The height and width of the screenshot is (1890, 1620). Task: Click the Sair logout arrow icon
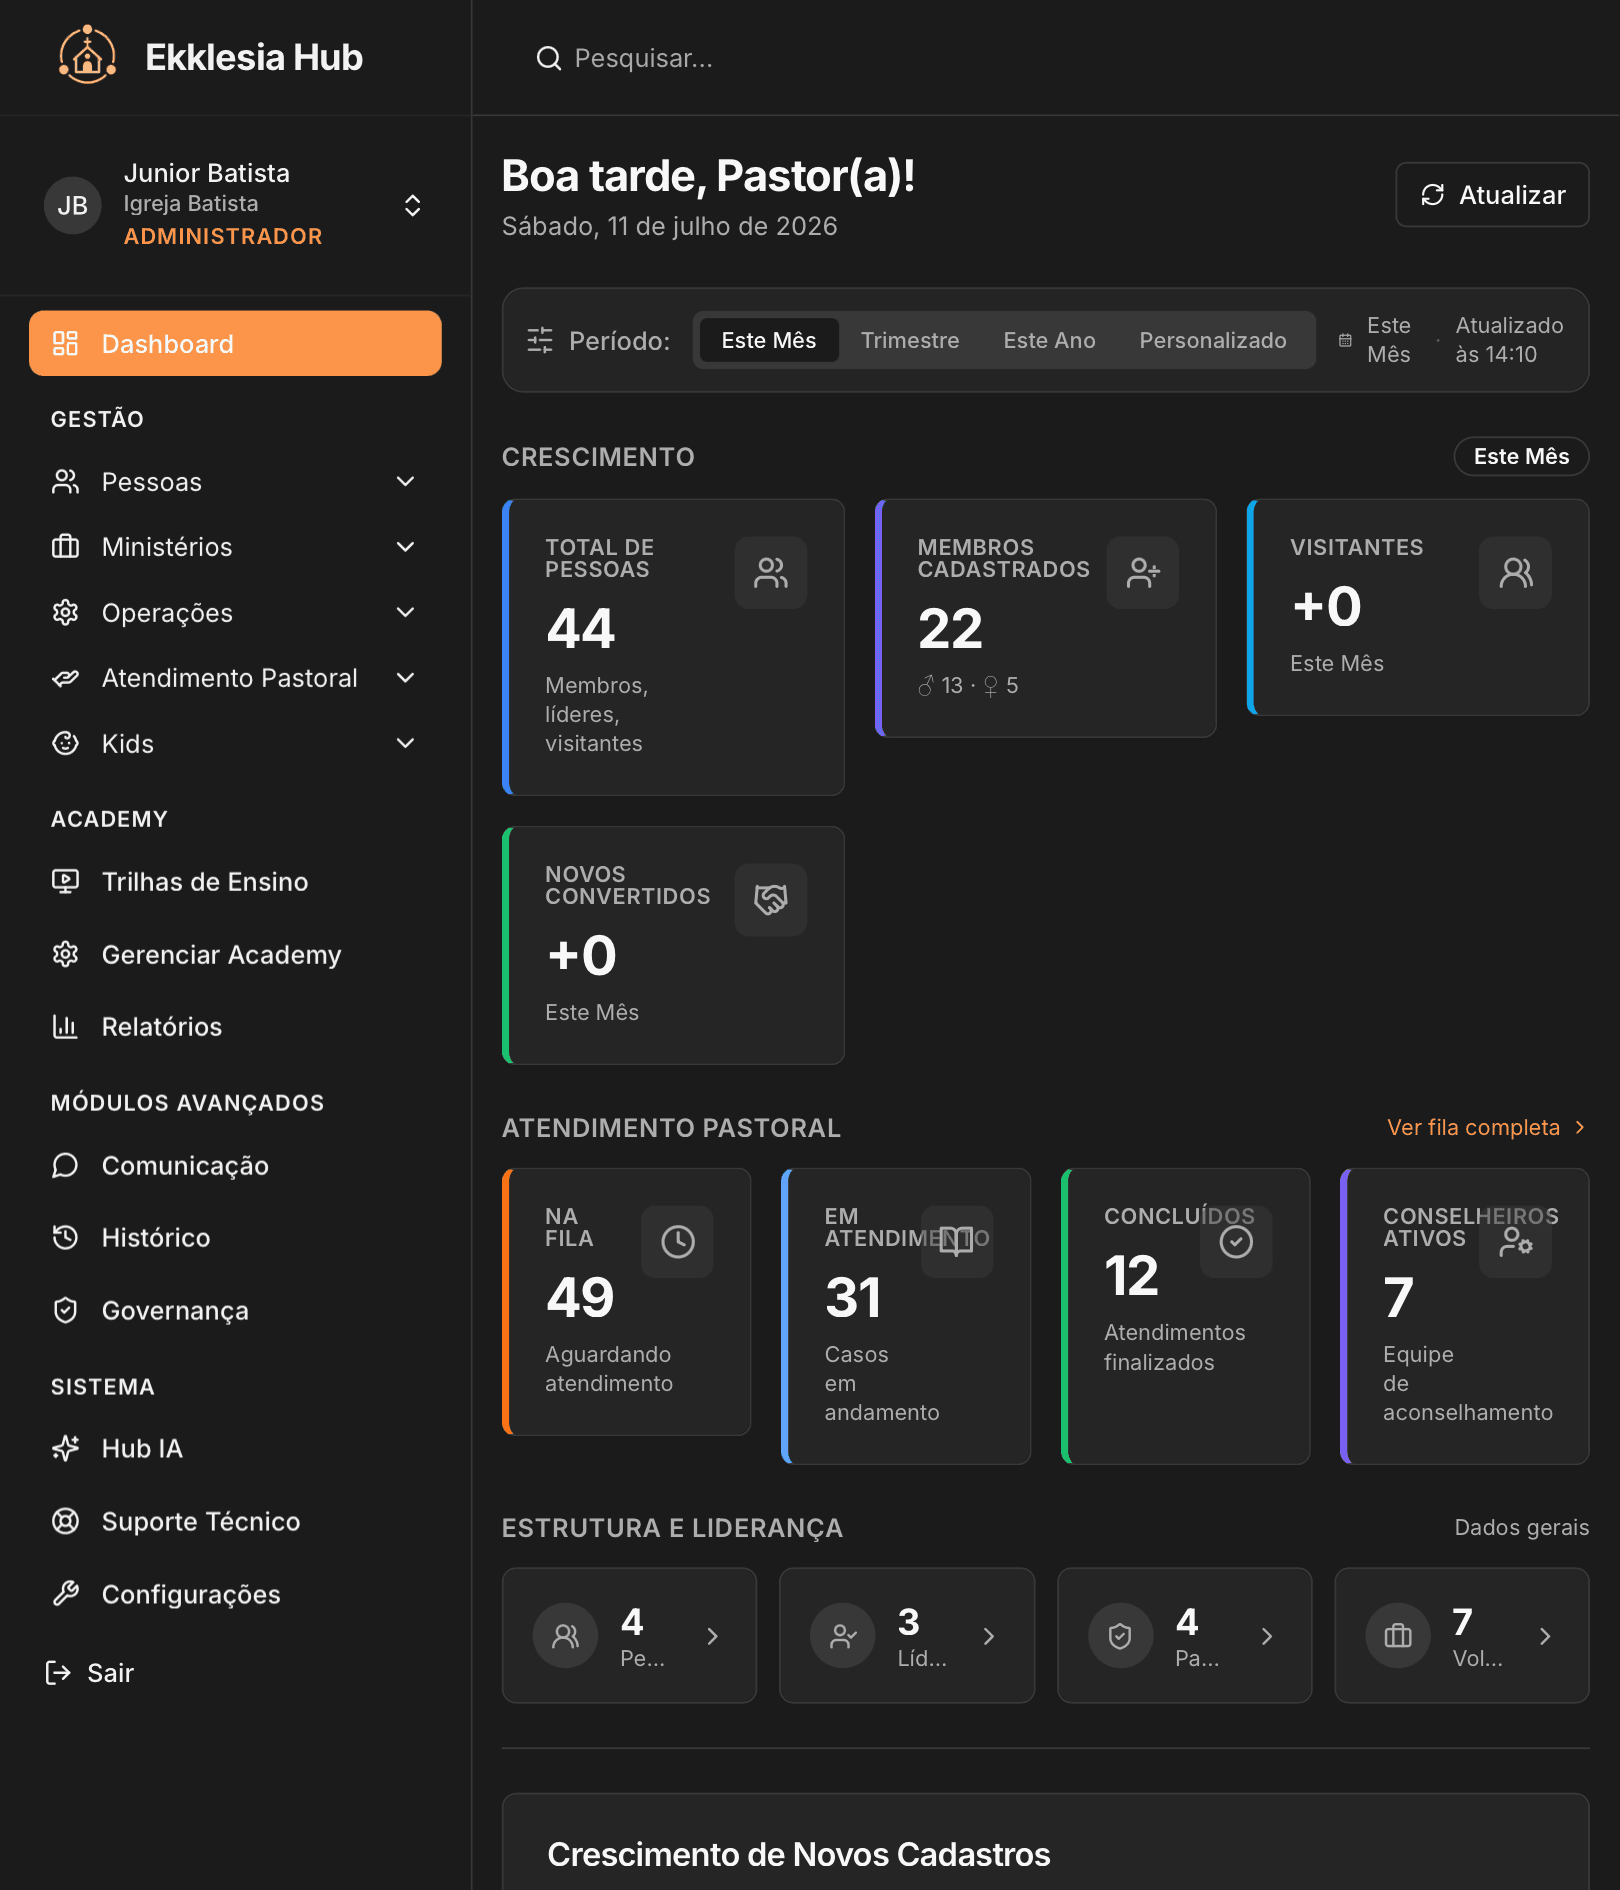58,1672
